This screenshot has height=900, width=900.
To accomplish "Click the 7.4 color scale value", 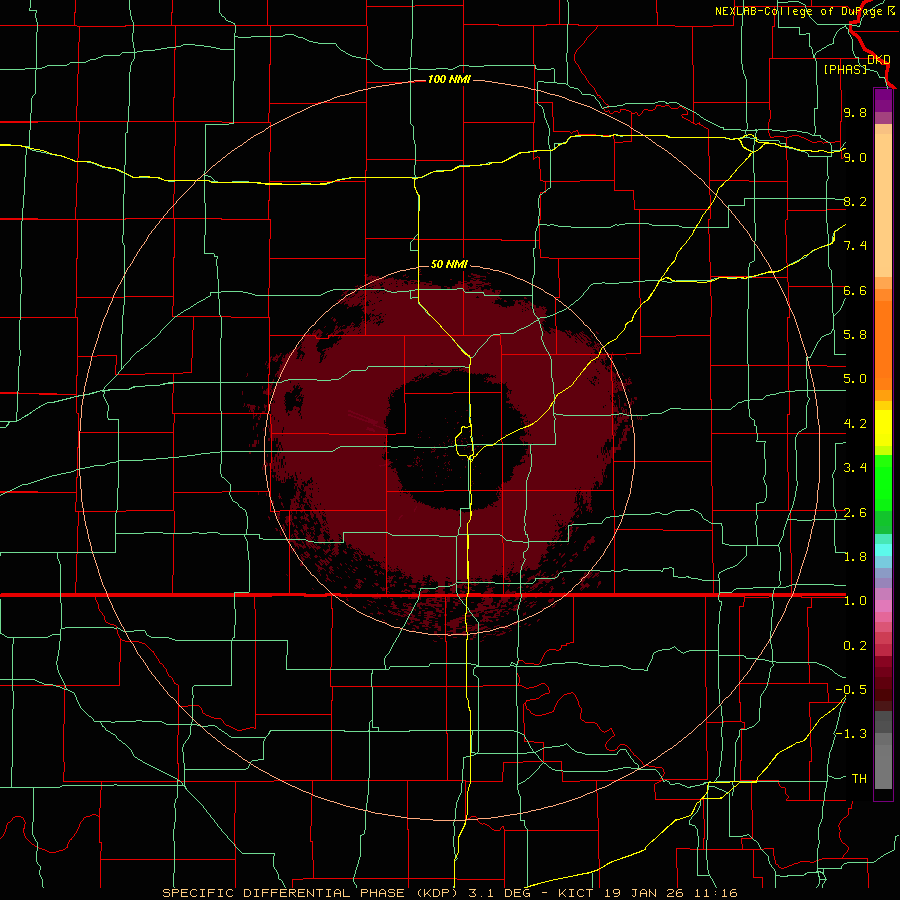I will (855, 246).
